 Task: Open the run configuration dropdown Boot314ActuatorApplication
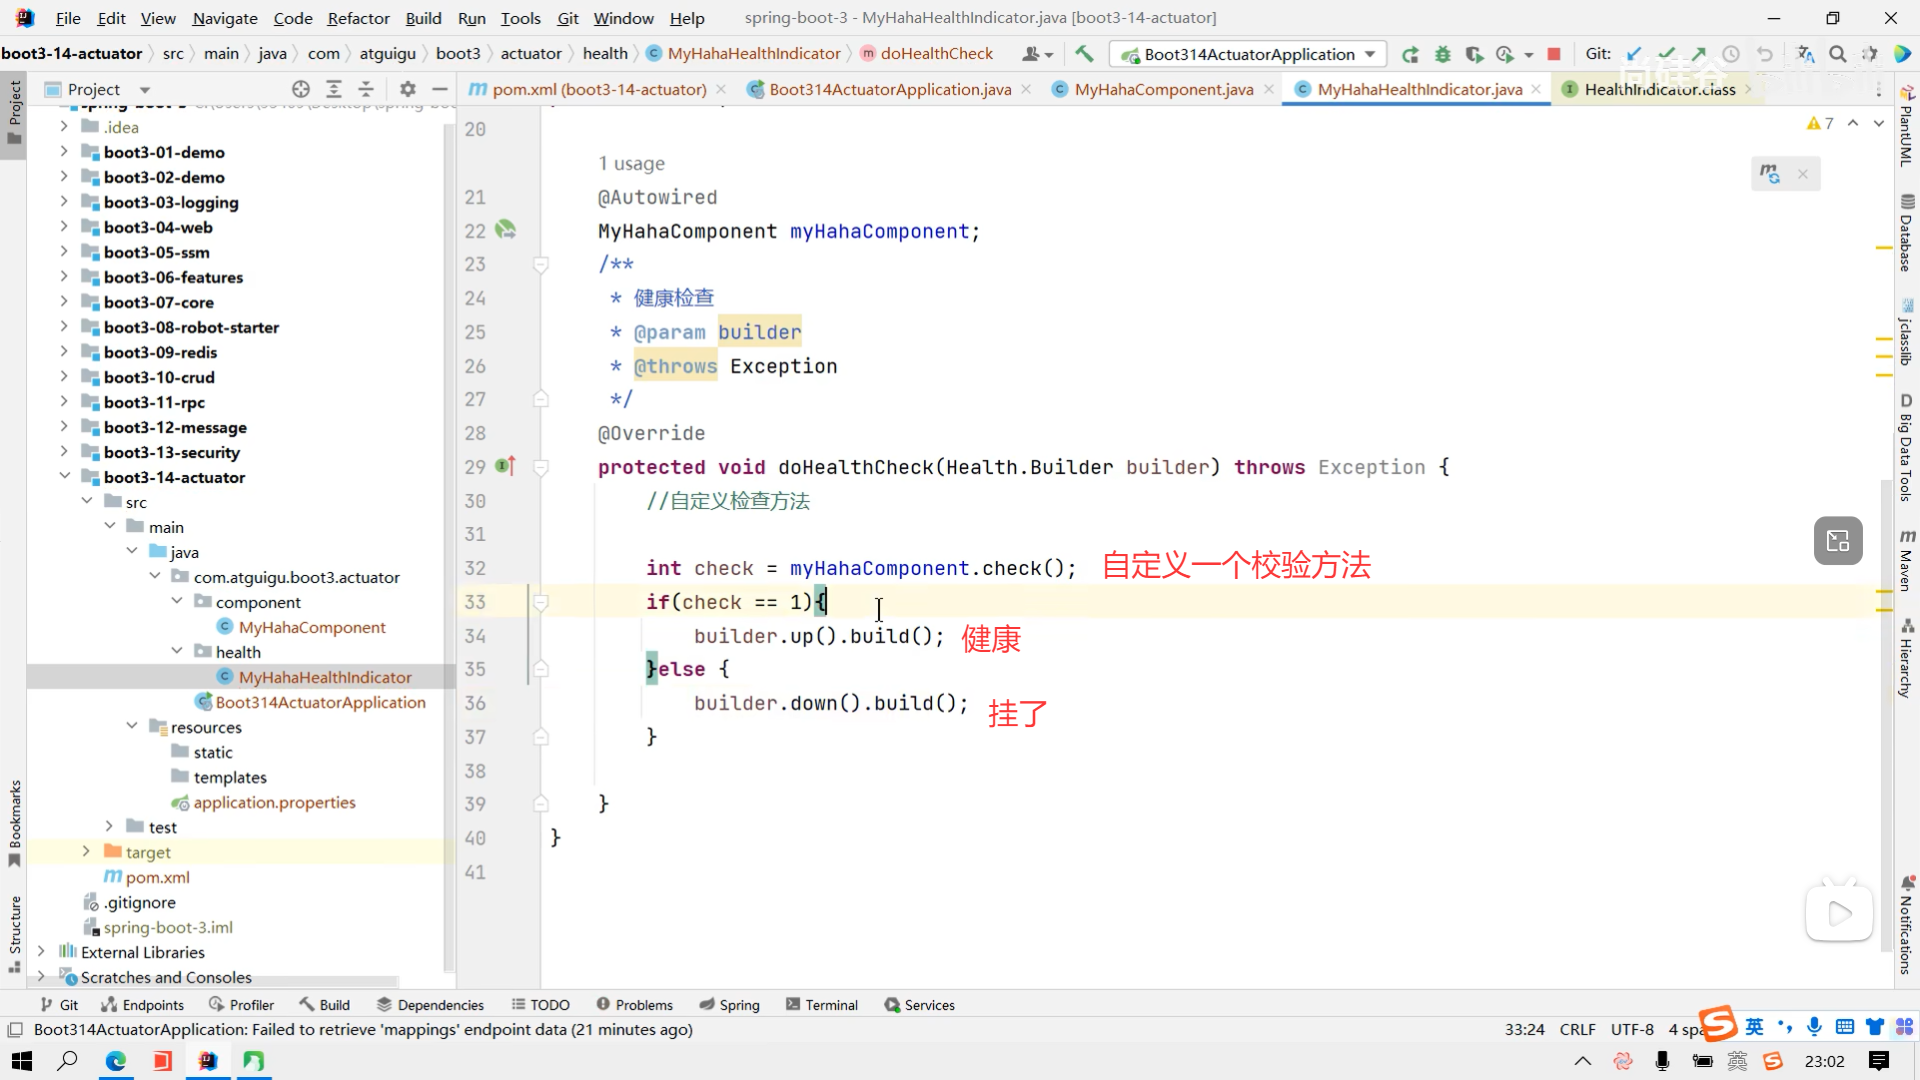[1249, 54]
